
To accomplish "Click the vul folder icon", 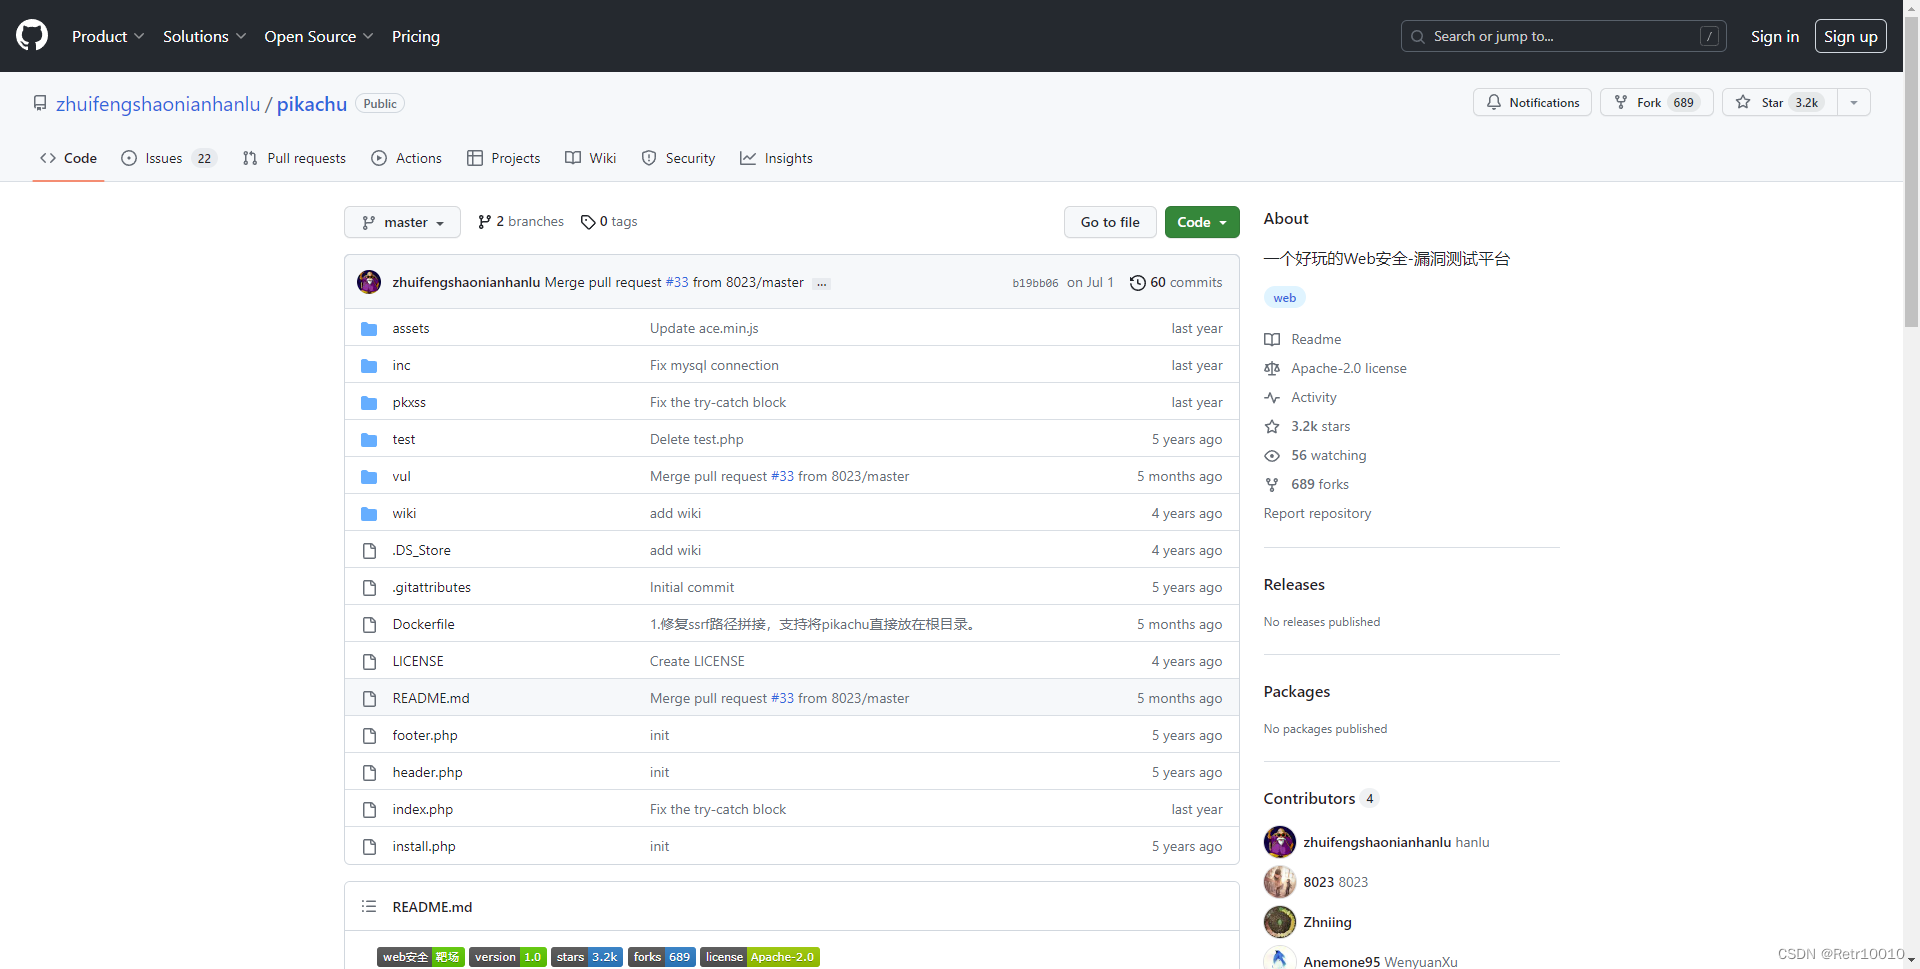I will (x=369, y=477).
